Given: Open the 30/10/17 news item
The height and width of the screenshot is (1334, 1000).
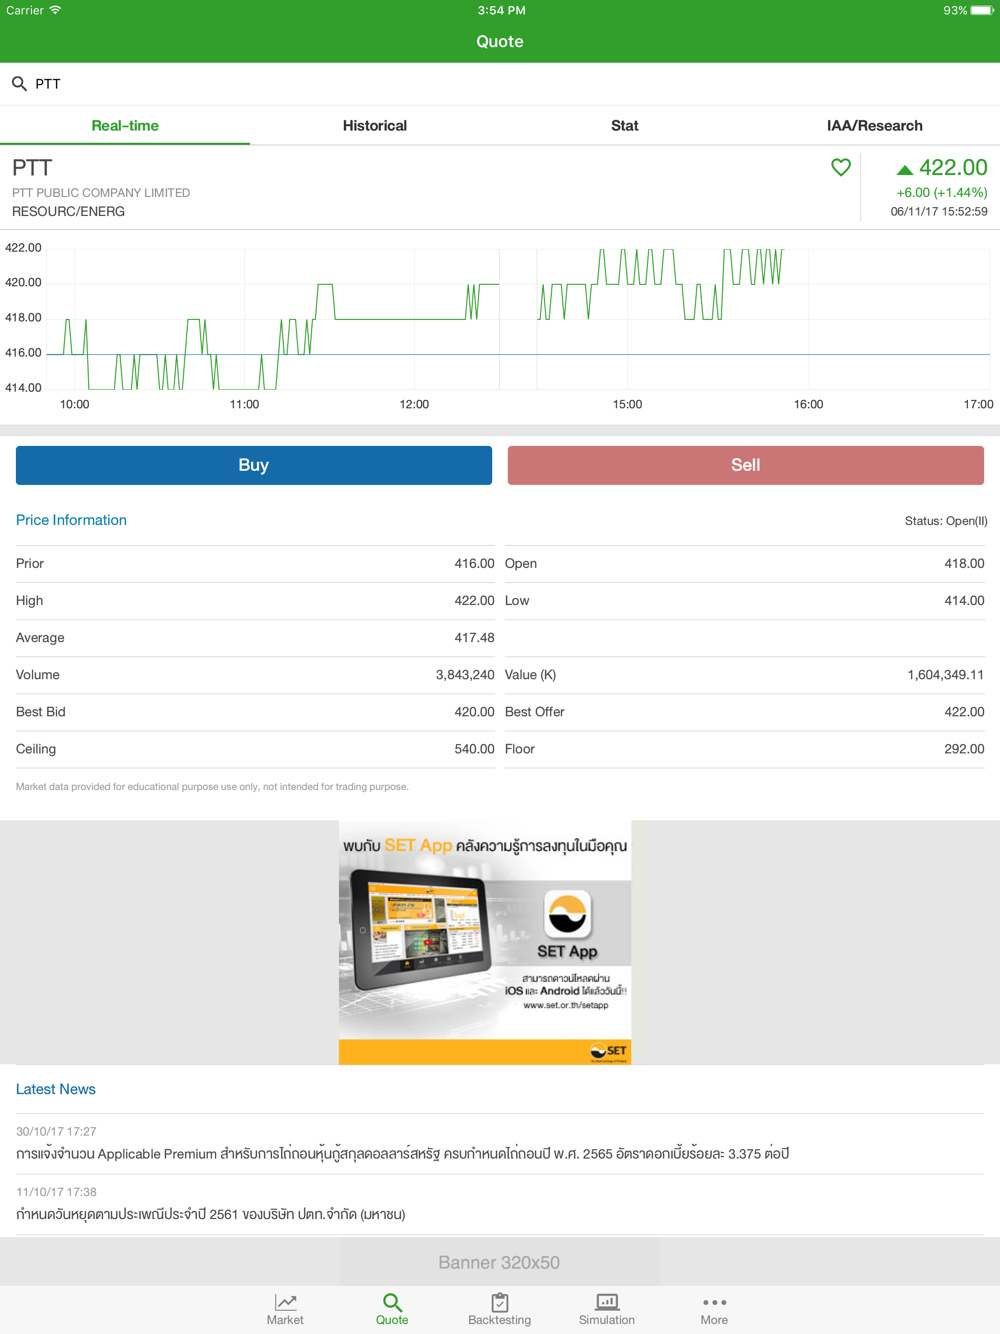Looking at the screenshot, I should tap(500, 1144).
